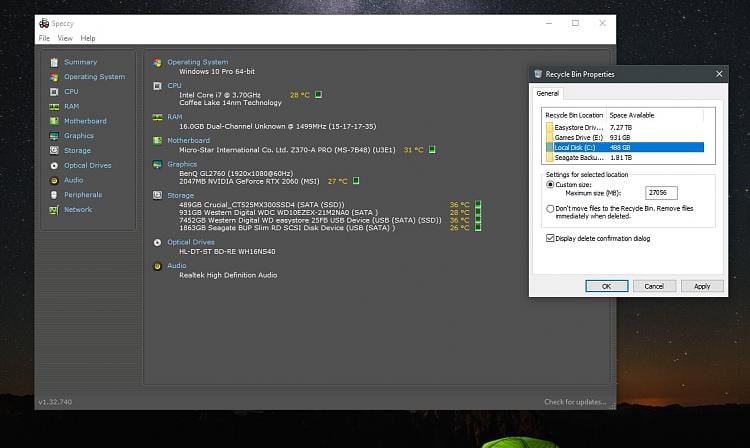Click the Graphics monitor icon in sidebar
Image resolution: width=750 pixels, height=448 pixels.
coord(54,136)
